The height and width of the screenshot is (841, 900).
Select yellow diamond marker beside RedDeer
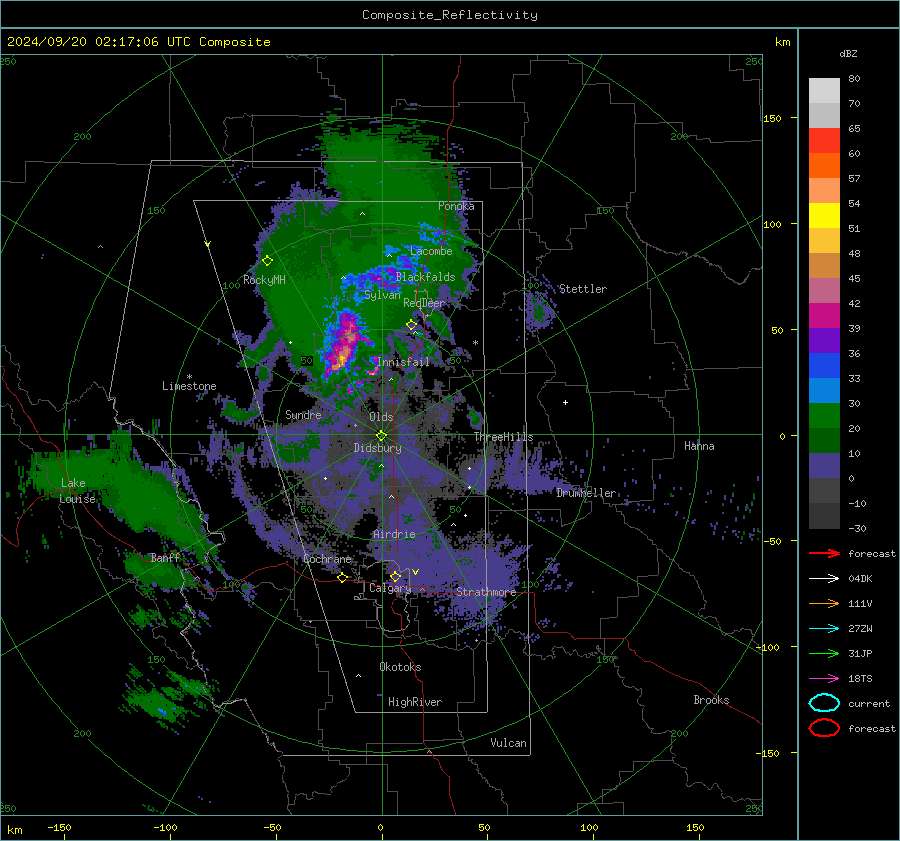coord(411,325)
